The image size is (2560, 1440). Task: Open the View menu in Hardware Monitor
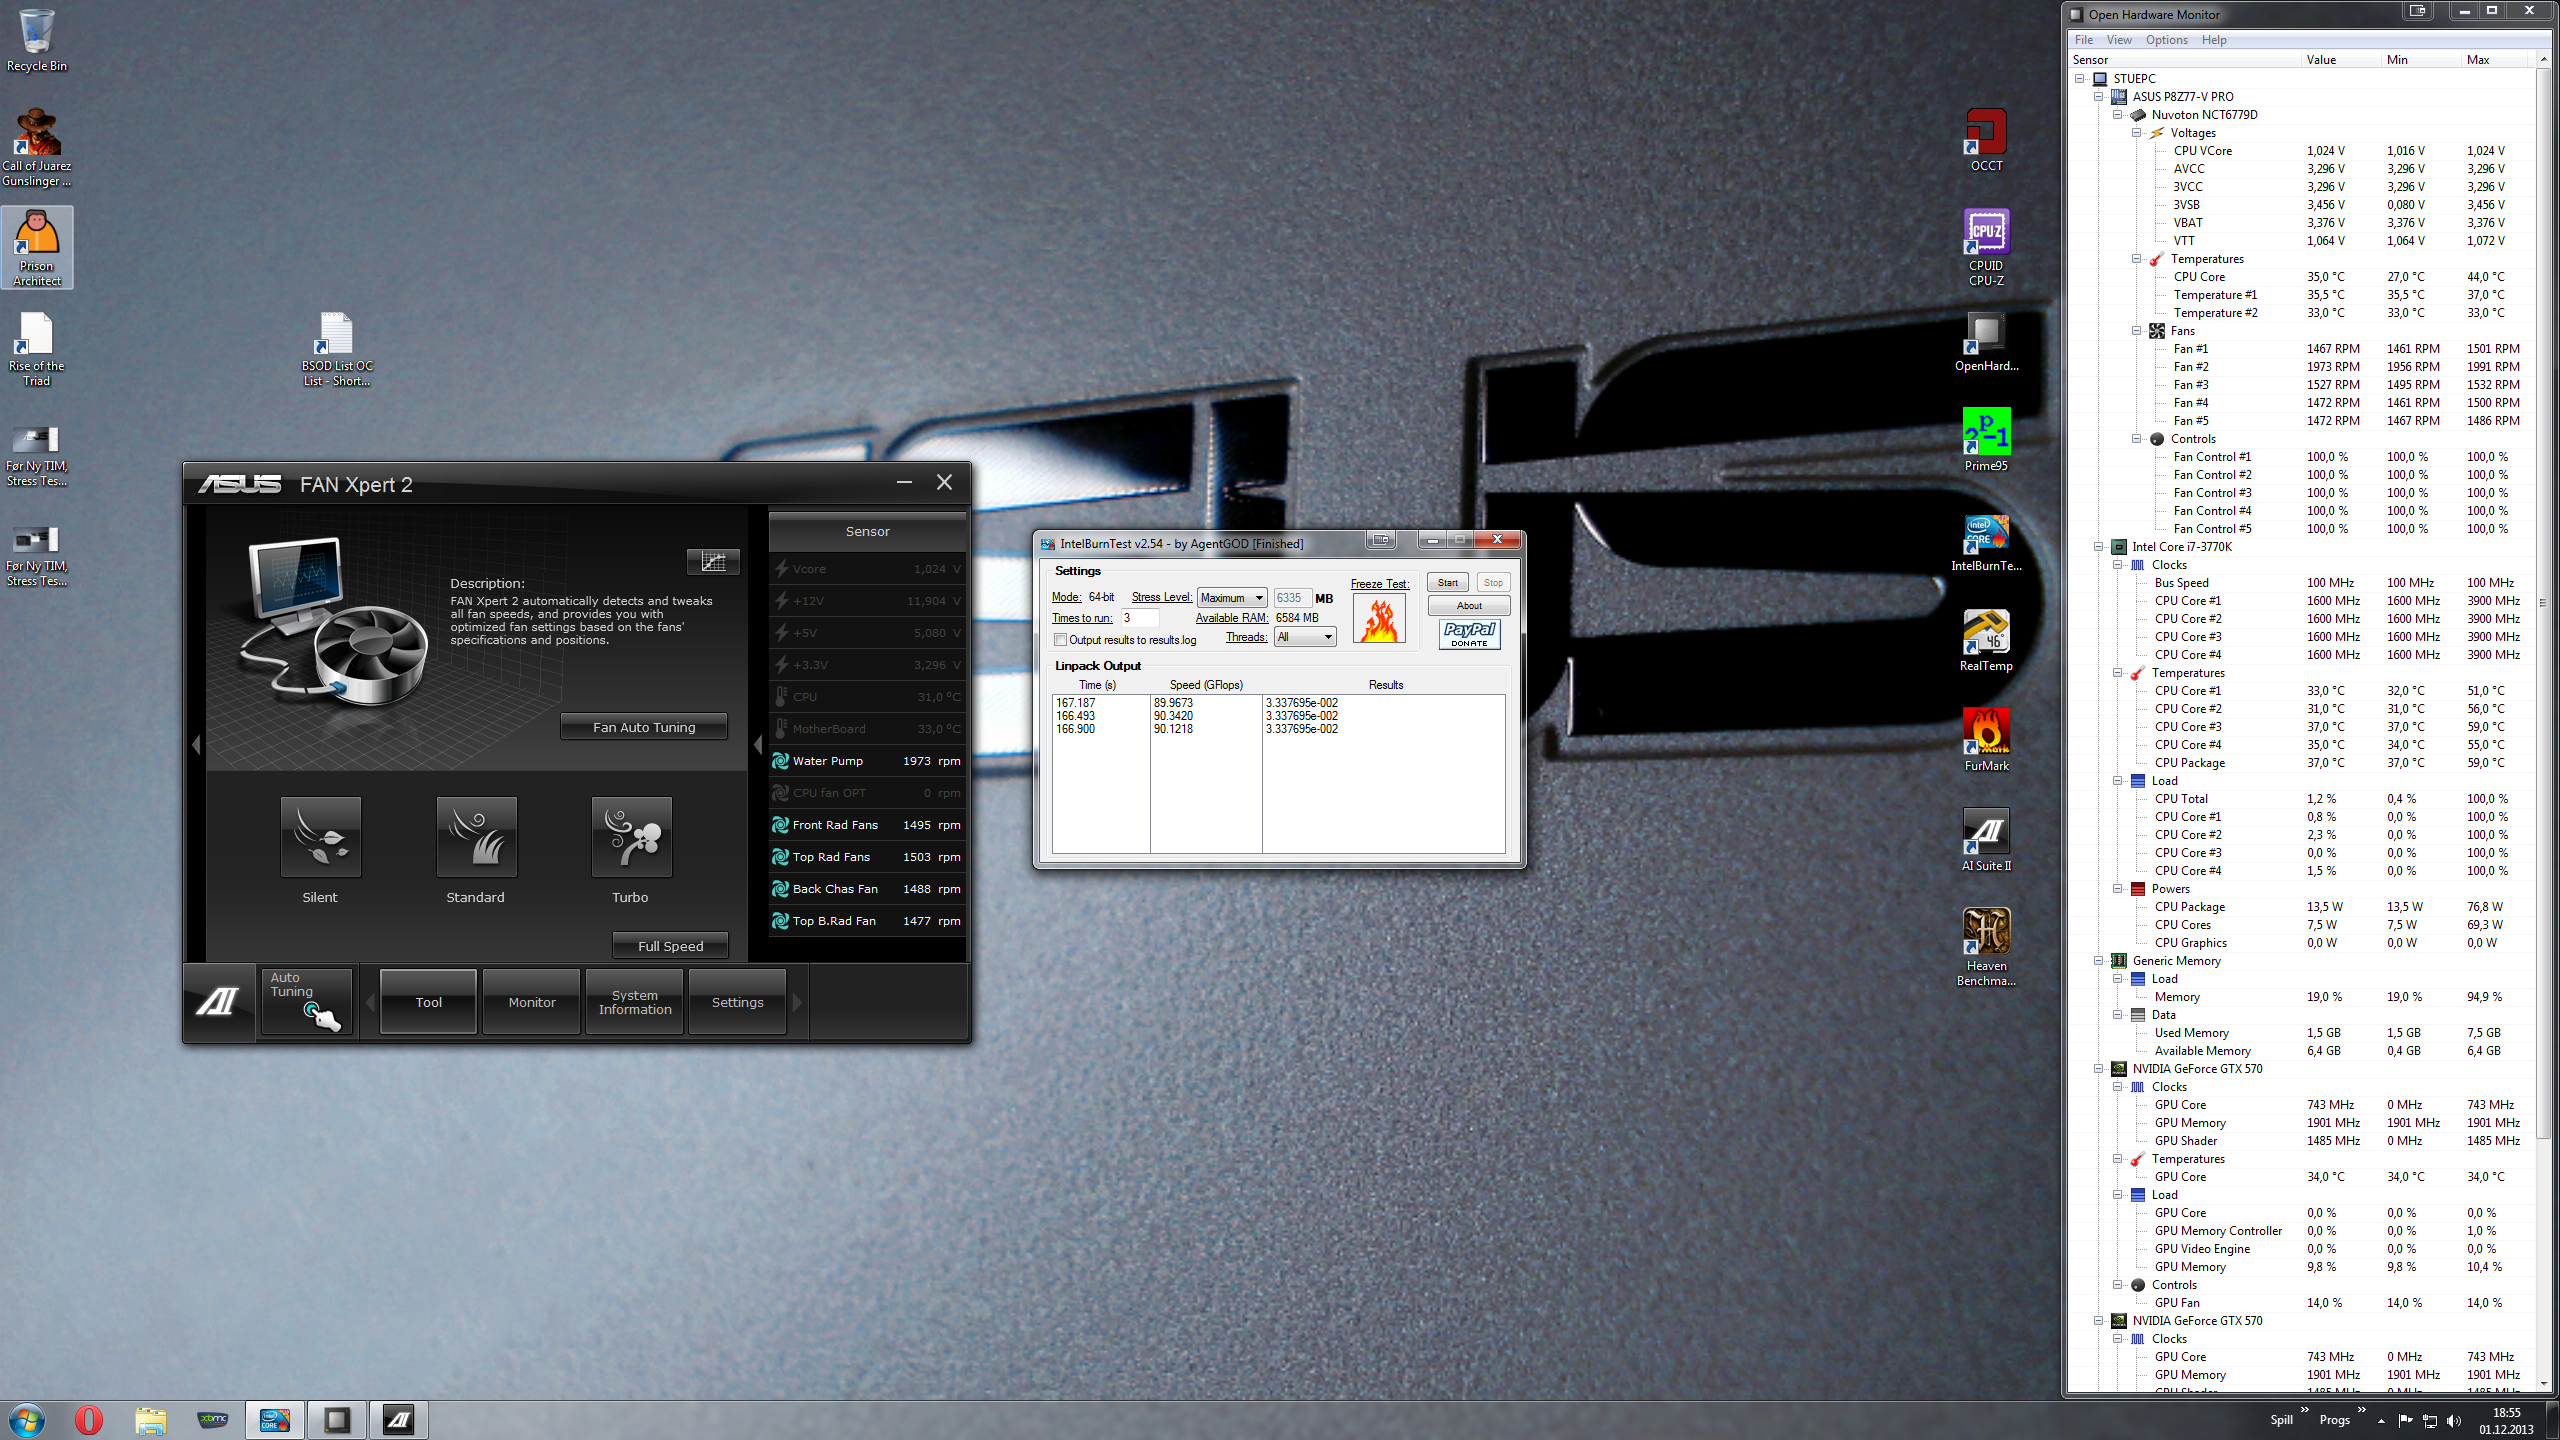pyautogui.click(x=2119, y=40)
